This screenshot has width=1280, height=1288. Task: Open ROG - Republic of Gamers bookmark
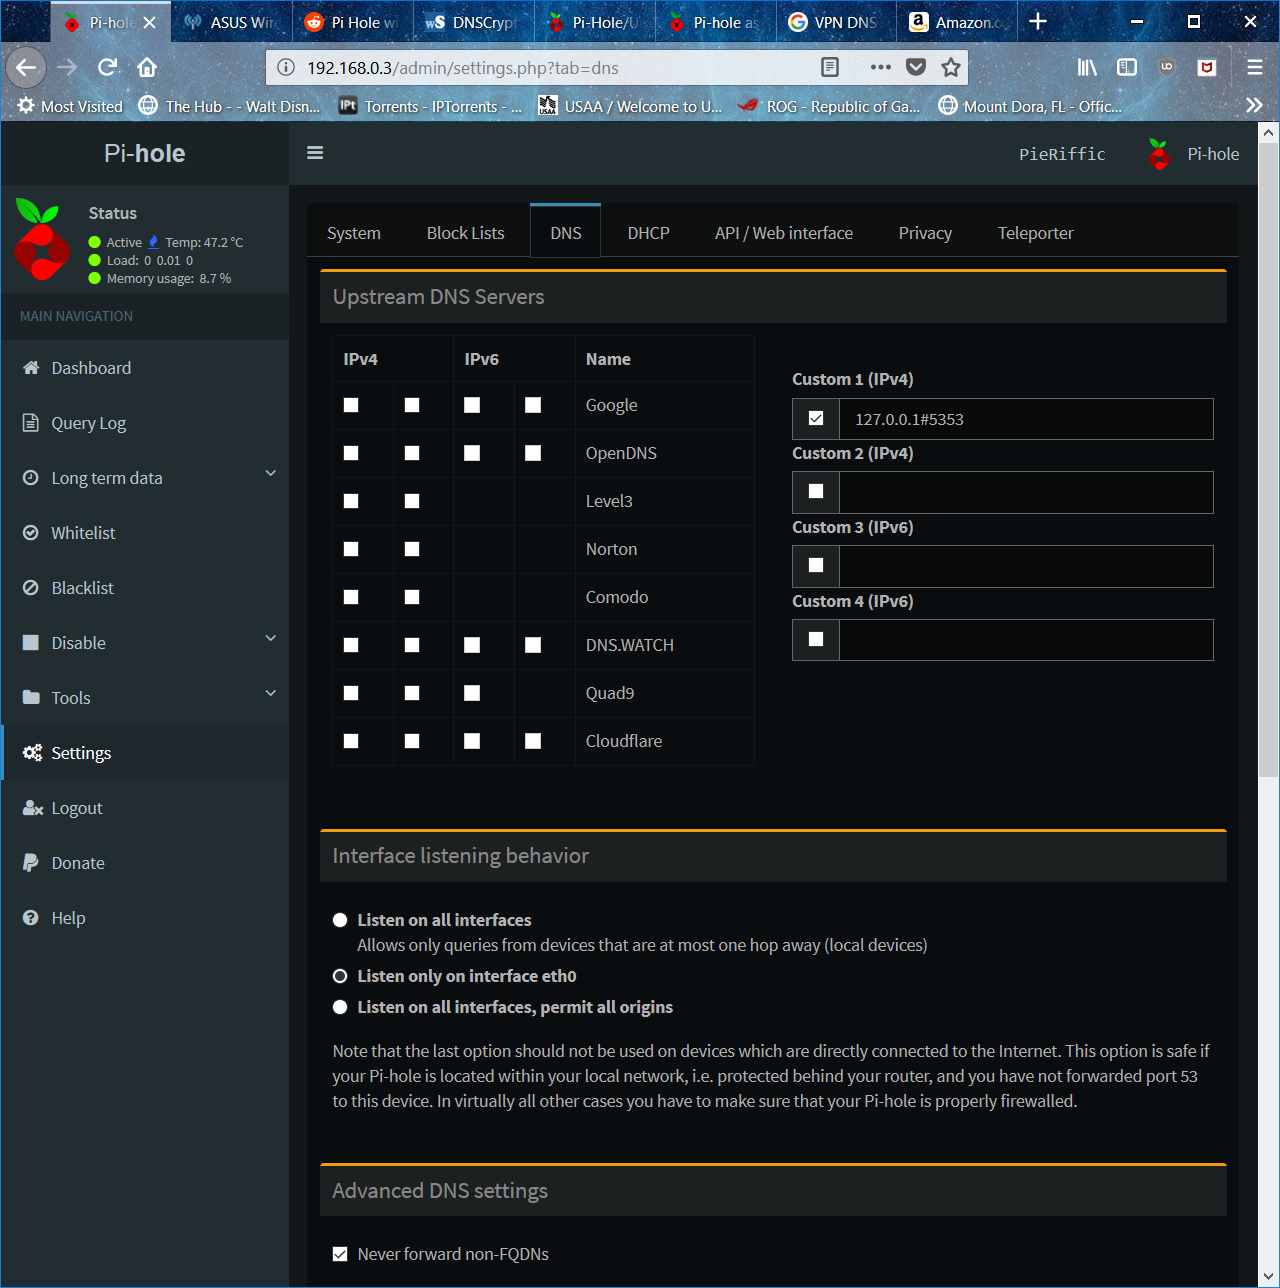click(x=830, y=106)
